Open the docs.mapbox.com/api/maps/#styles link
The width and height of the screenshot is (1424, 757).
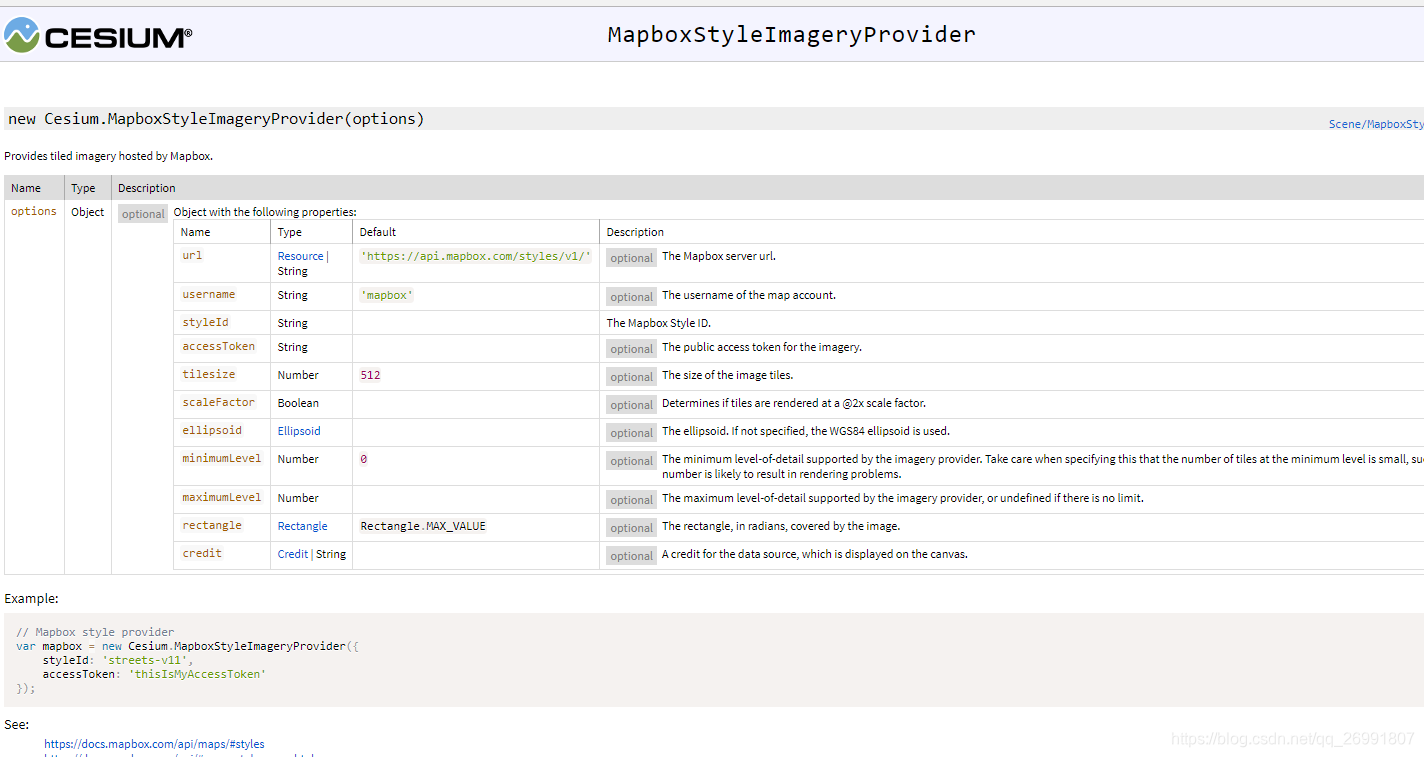click(154, 744)
